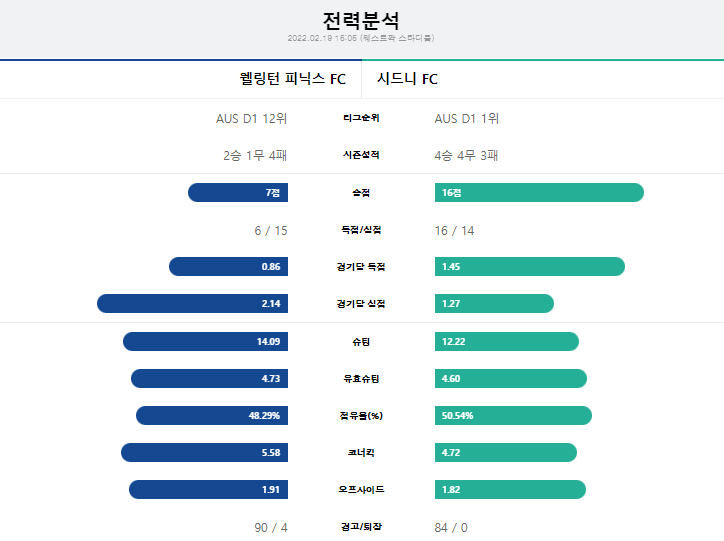Click the green 1.45 goals-per-game bar
The image size is (724, 541).
pos(530,266)
